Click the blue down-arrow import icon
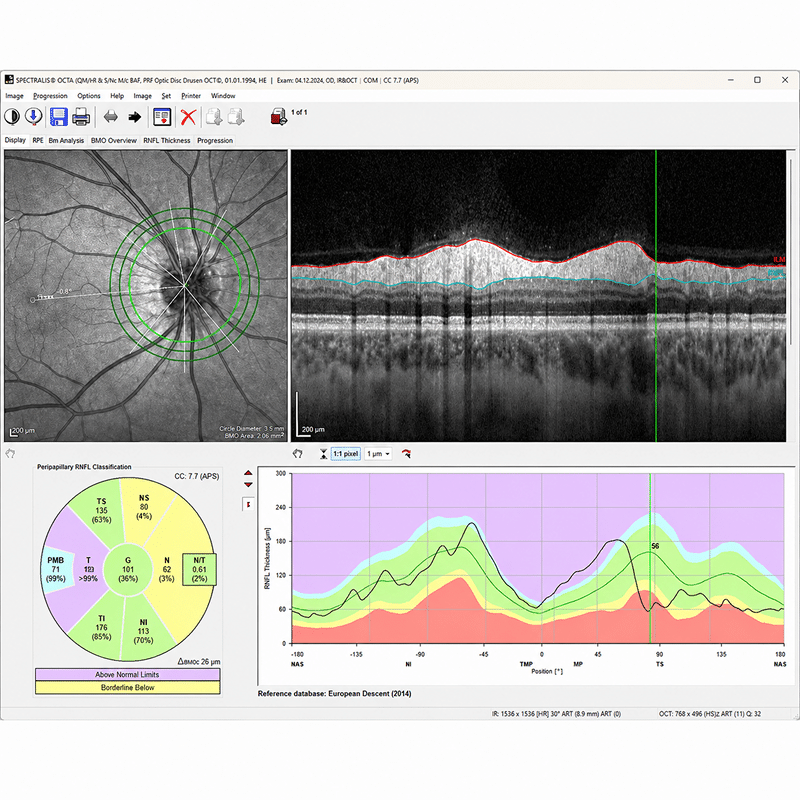800x800 pixels. tap(34, 117)
